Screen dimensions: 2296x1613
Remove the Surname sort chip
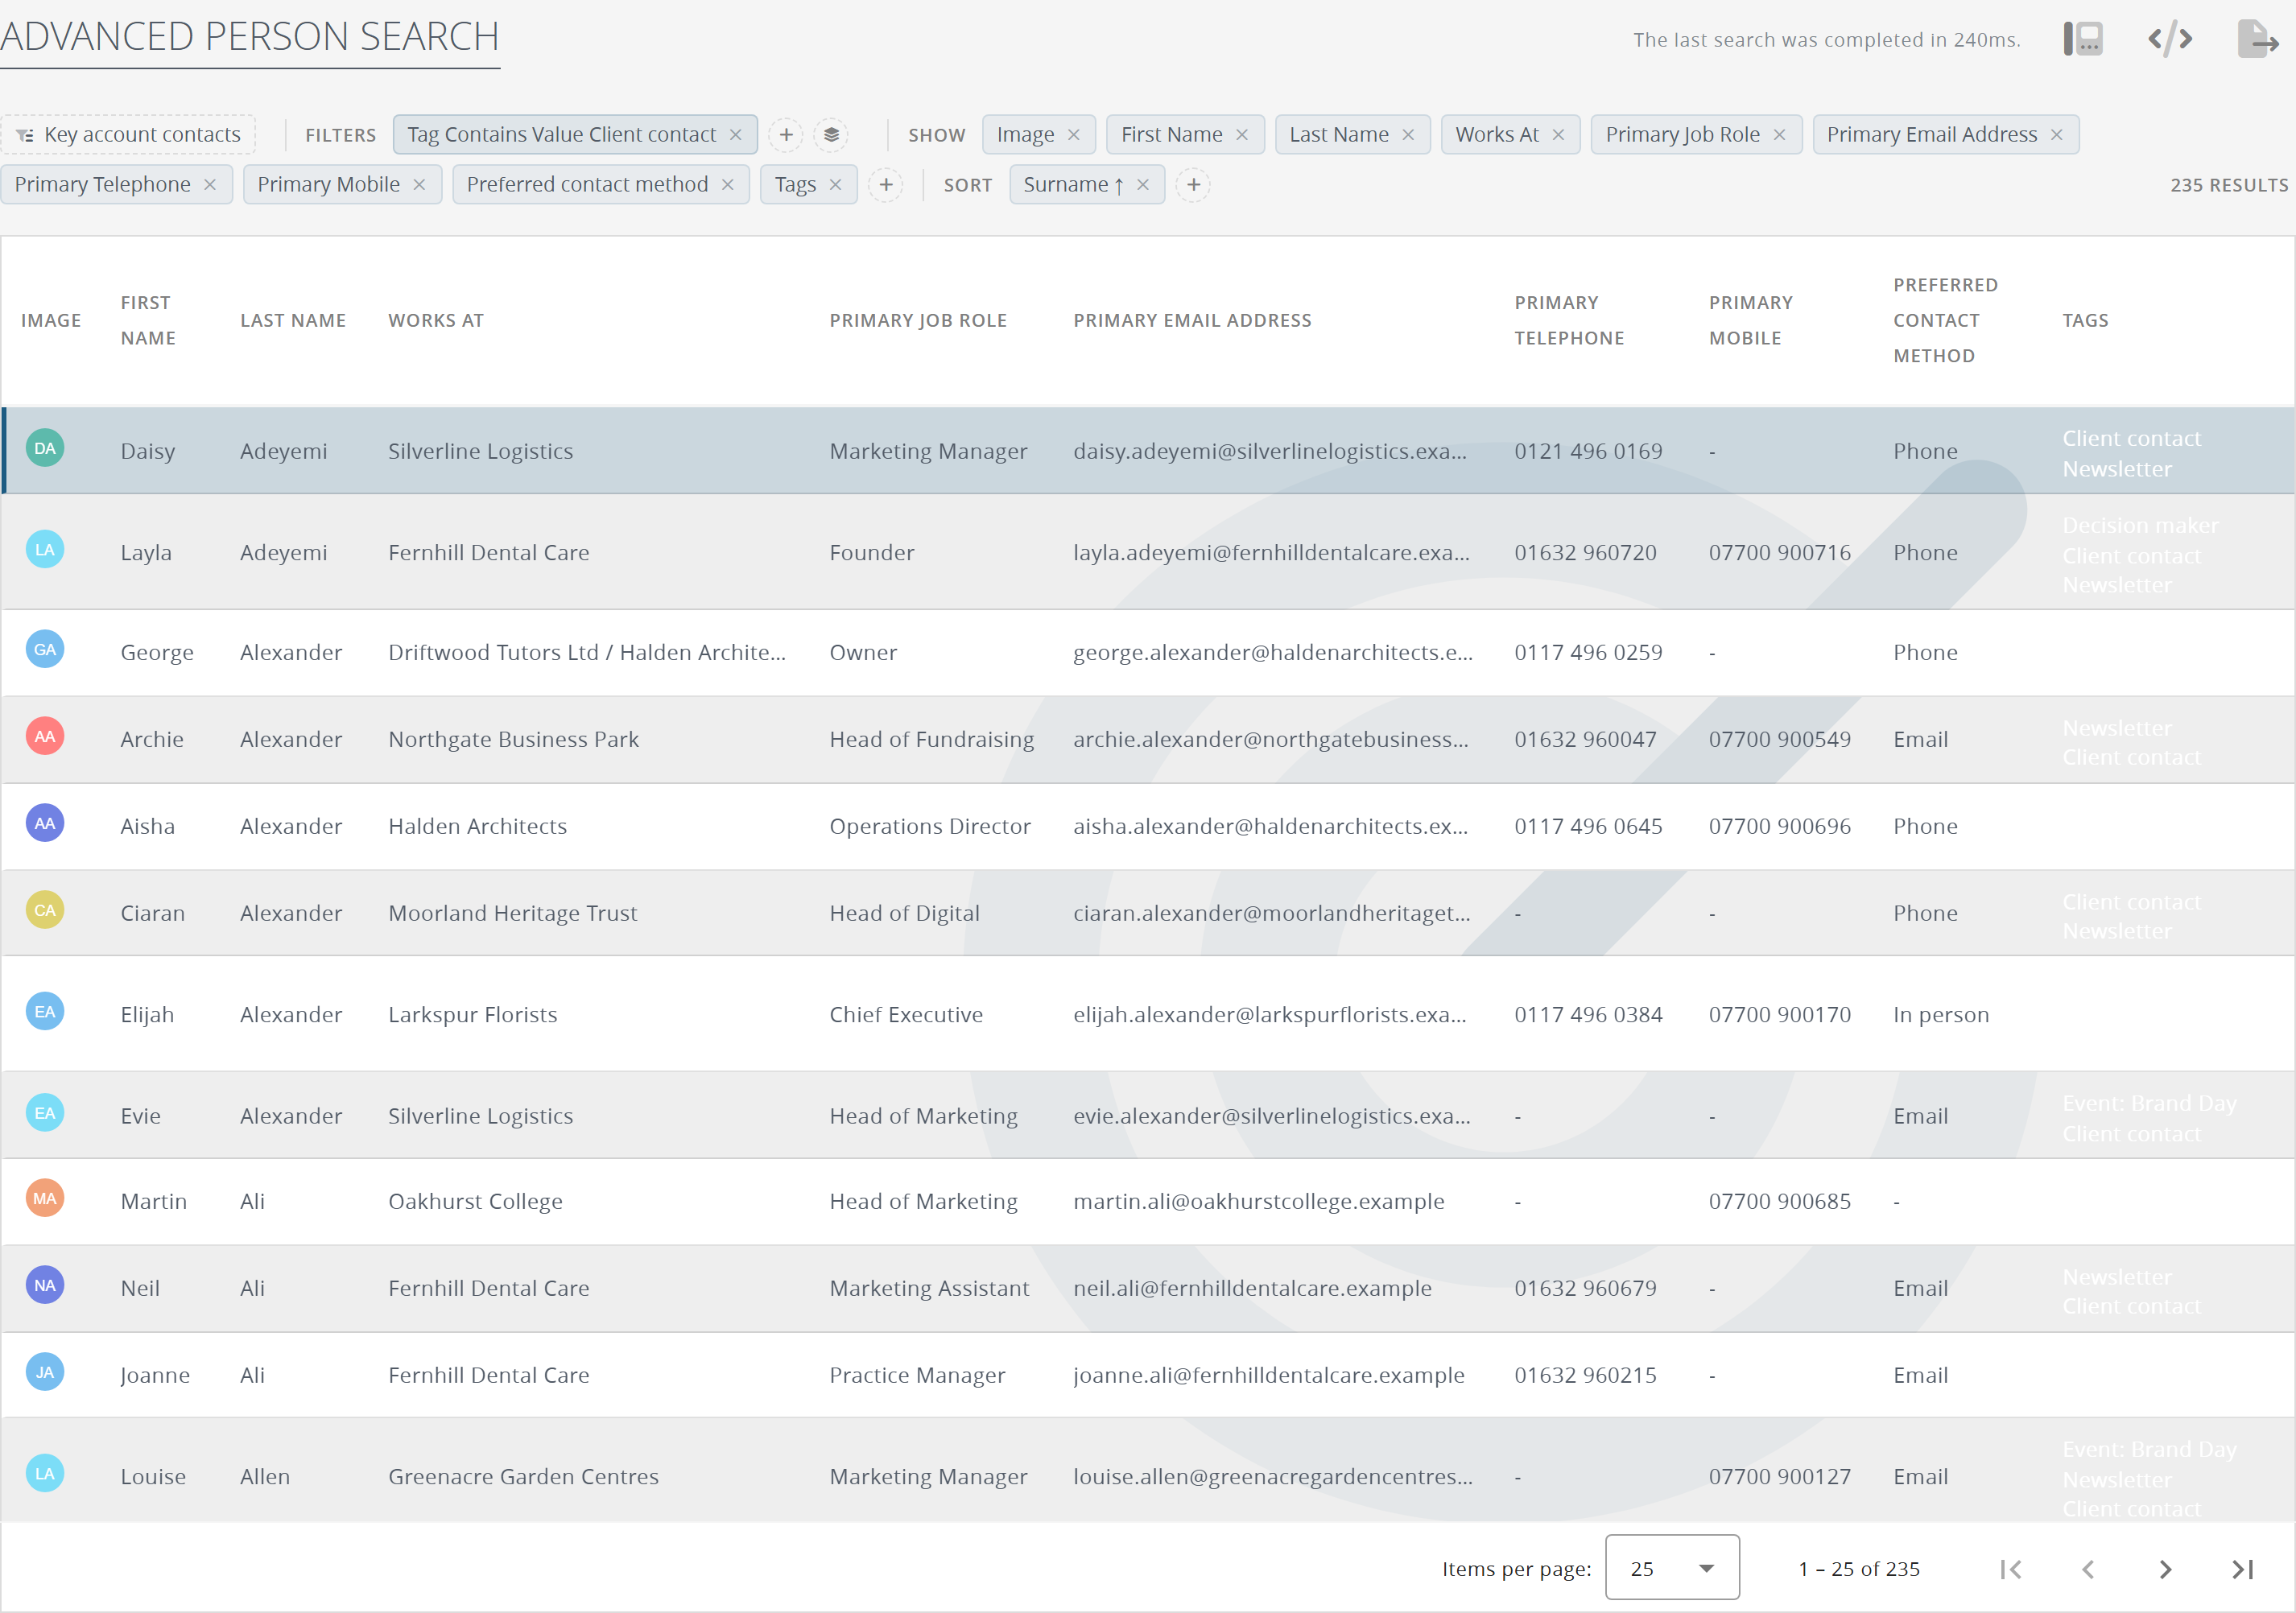click(x=1142, y=184)
